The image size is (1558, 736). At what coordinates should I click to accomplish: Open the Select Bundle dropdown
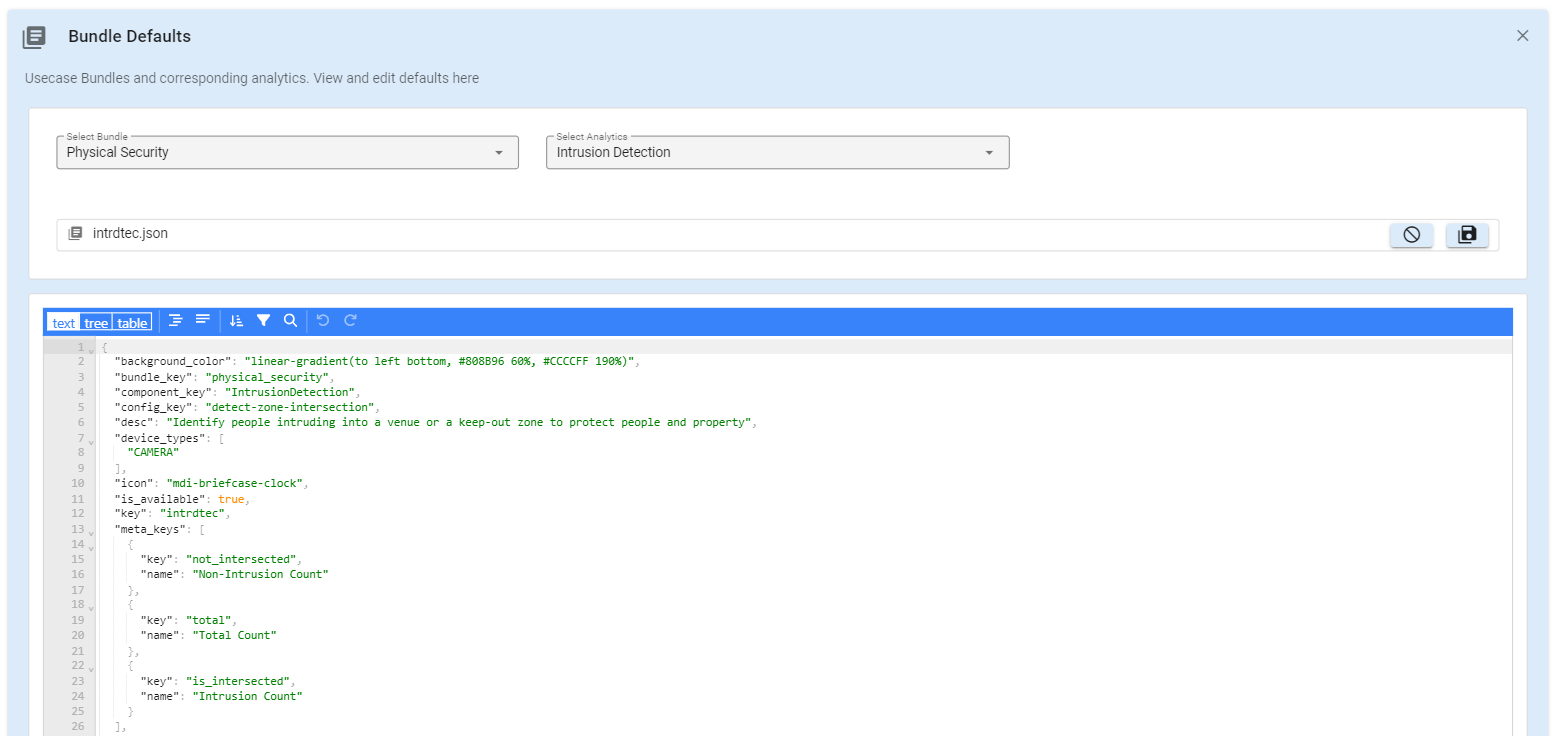tap(287, 153)
